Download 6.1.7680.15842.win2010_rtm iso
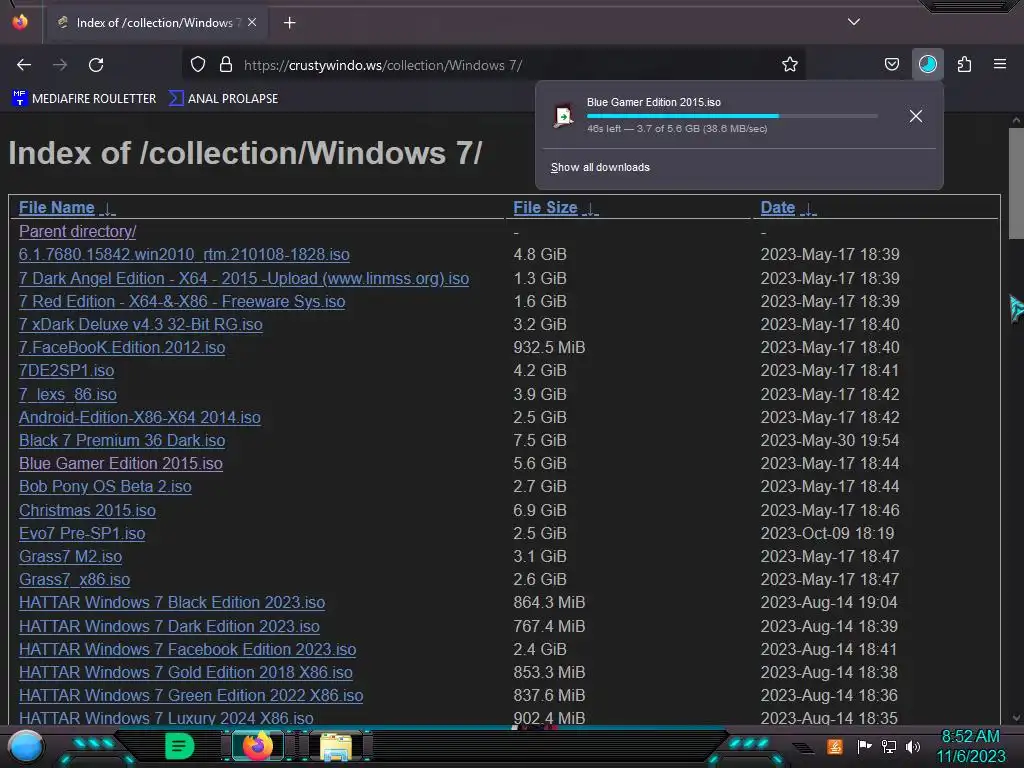Viewport: 1024px width, 768px height. pyautogui.click(x=184, y=255)
